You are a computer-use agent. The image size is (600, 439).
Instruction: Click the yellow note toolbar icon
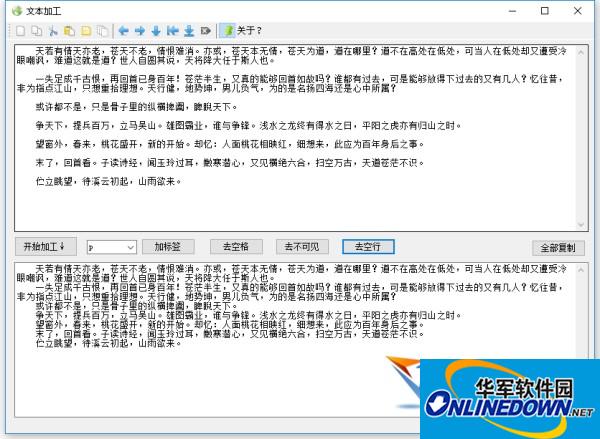pos(86,31)
